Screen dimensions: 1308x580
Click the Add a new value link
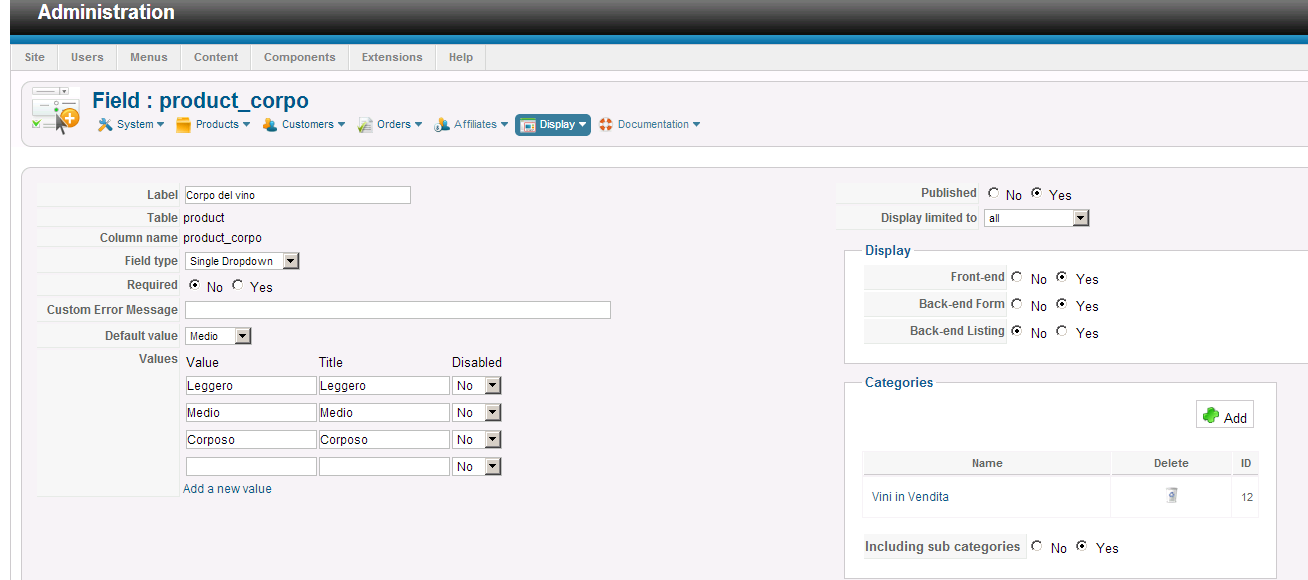tap(227, 489)
